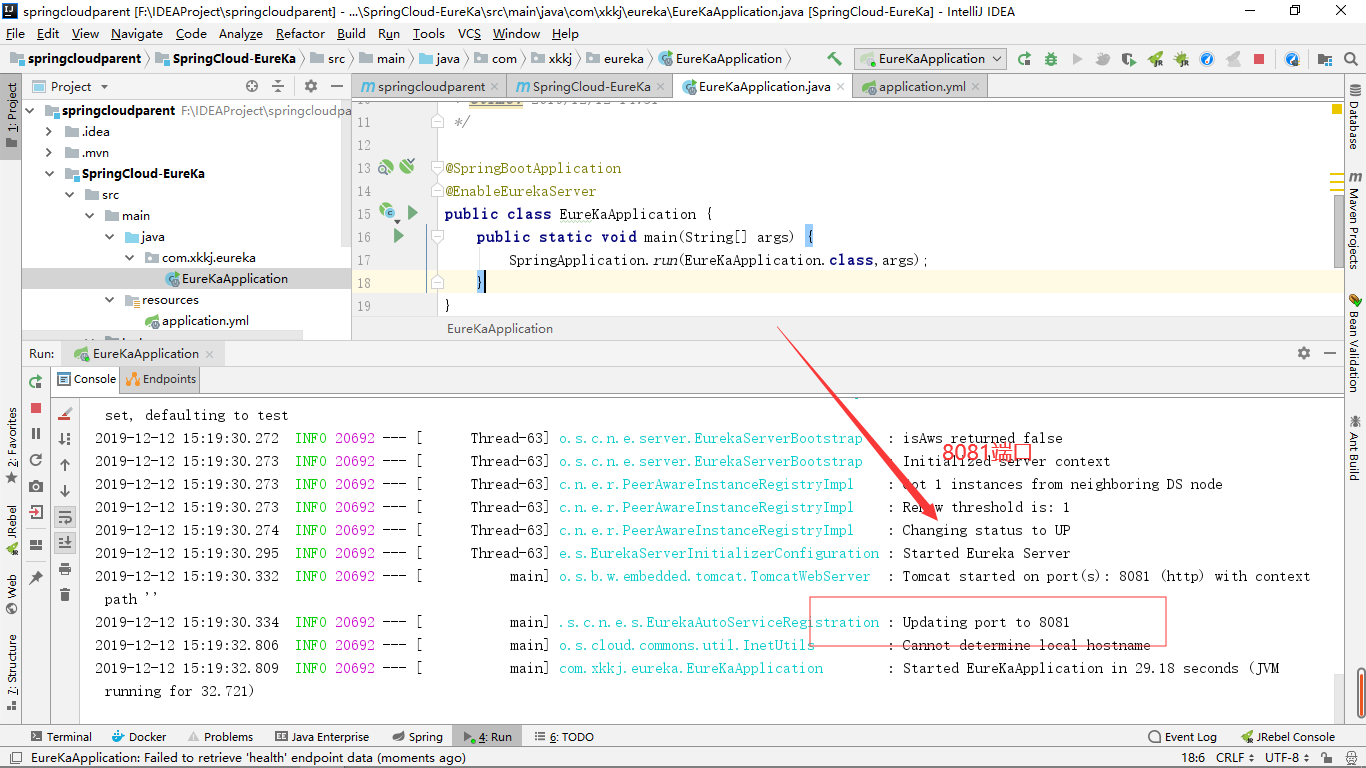Image resolution: width=1366 pixels, height=768 pixels.
Task: Switch to the Console tab
Action: pyautogui.click(x=86, y=379)
